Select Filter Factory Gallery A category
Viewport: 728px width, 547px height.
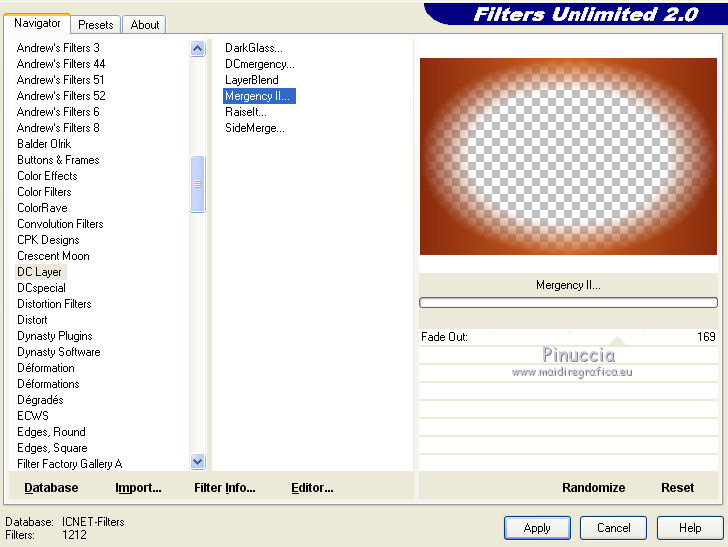point(70,464)
